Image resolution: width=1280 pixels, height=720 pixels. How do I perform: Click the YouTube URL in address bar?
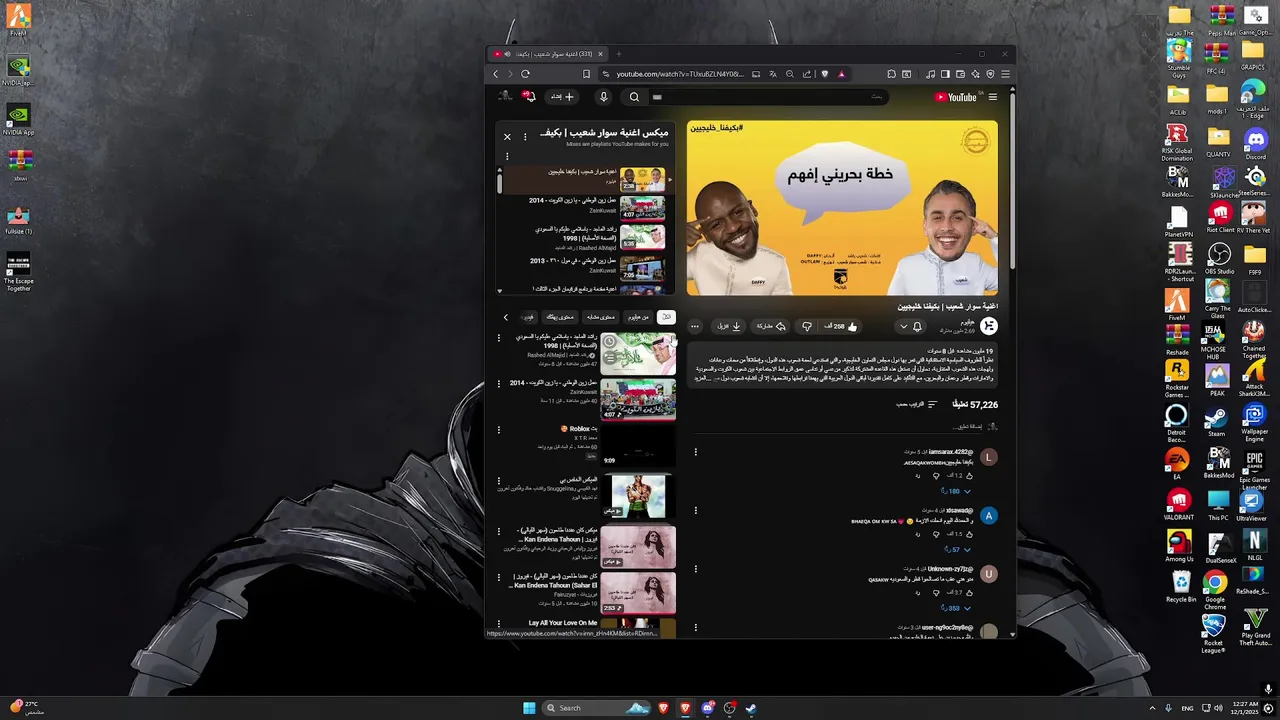(x=679, y=74)
